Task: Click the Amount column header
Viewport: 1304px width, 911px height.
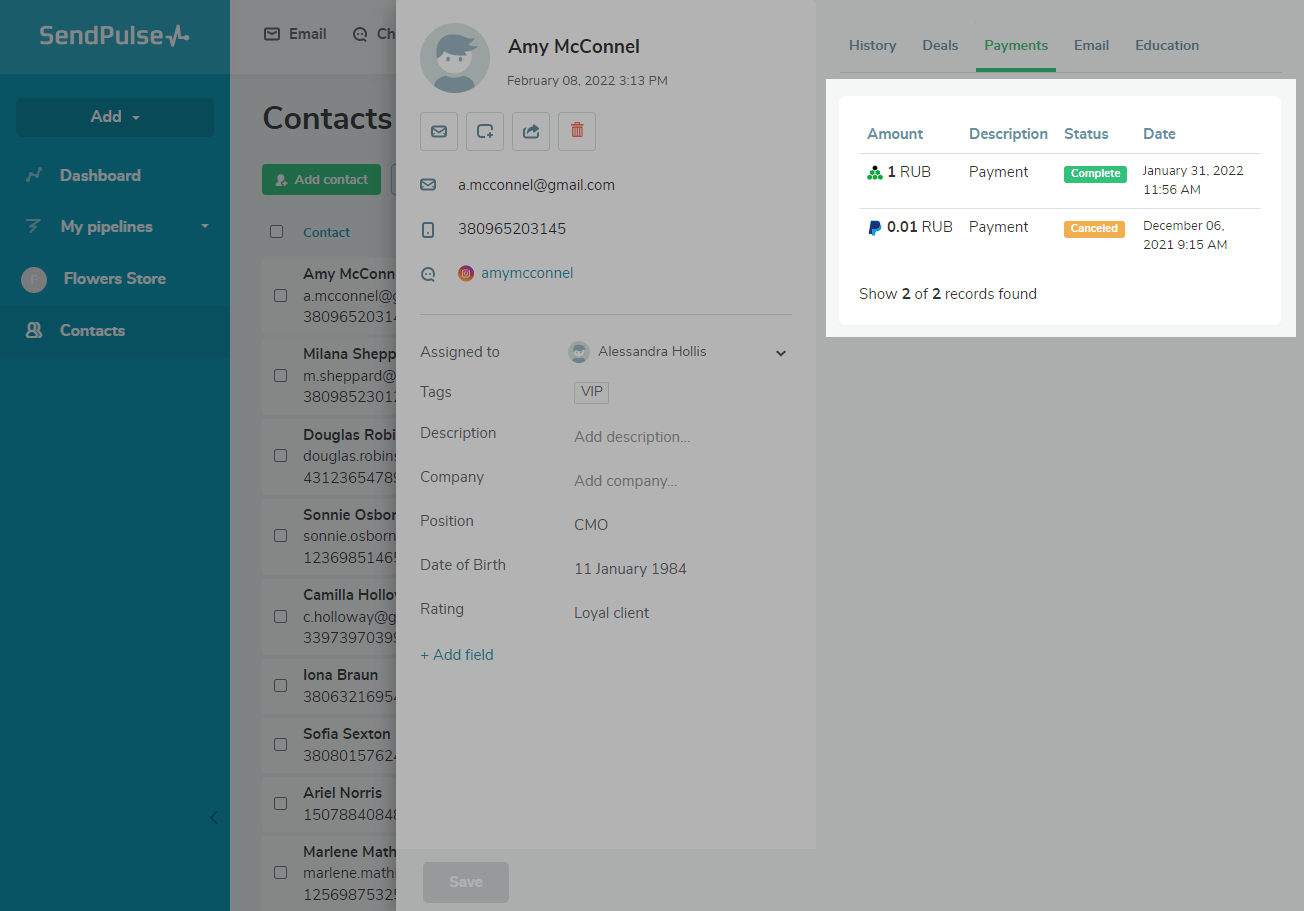Action: [x=895, y=134]
